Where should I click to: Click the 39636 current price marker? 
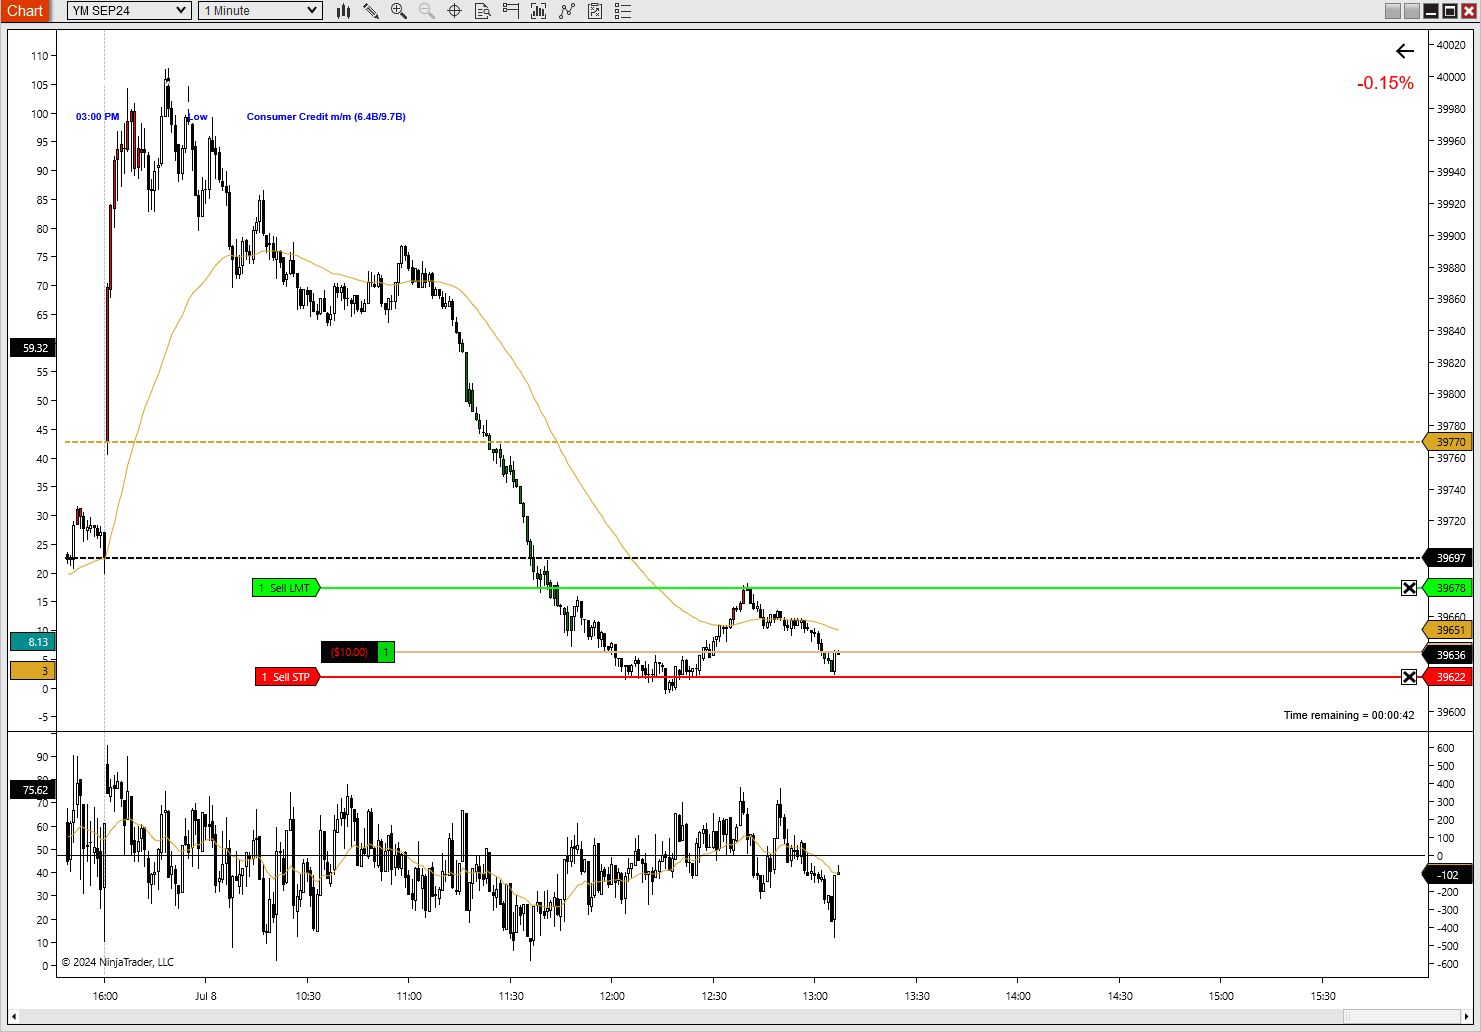coord(1449,655)
